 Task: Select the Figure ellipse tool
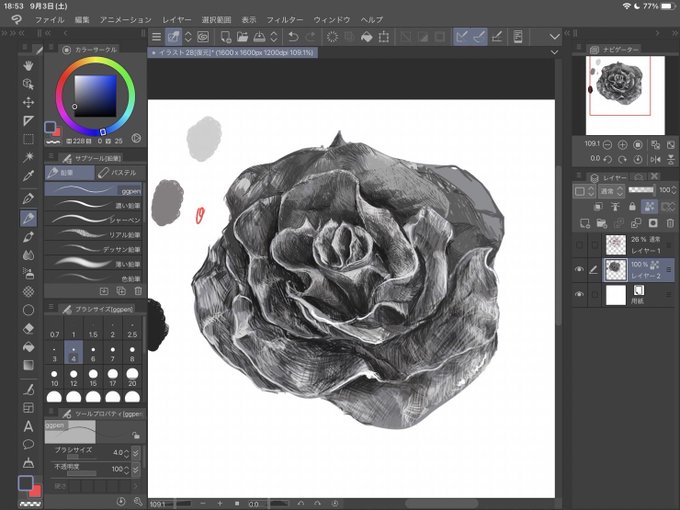[x=28, y=310]
